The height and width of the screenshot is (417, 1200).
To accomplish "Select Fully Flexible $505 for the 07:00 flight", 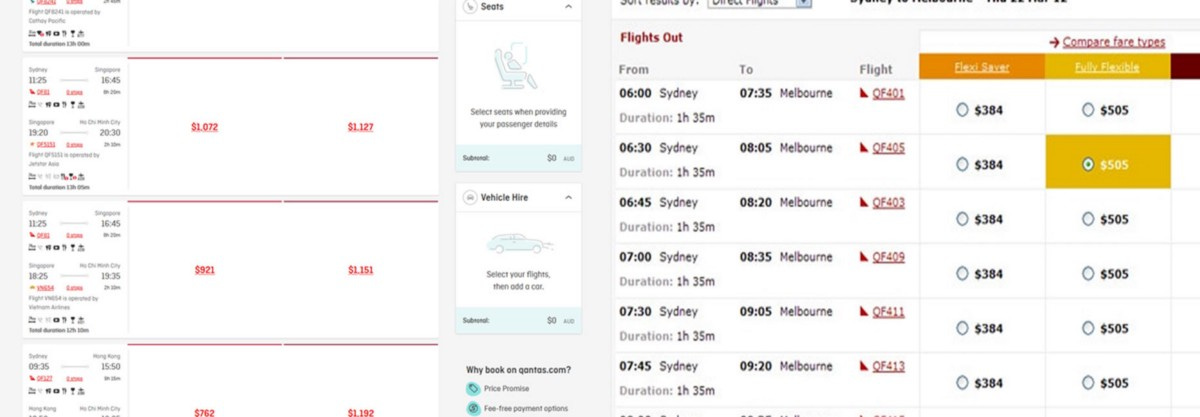I will click(x=1088, y=274).
